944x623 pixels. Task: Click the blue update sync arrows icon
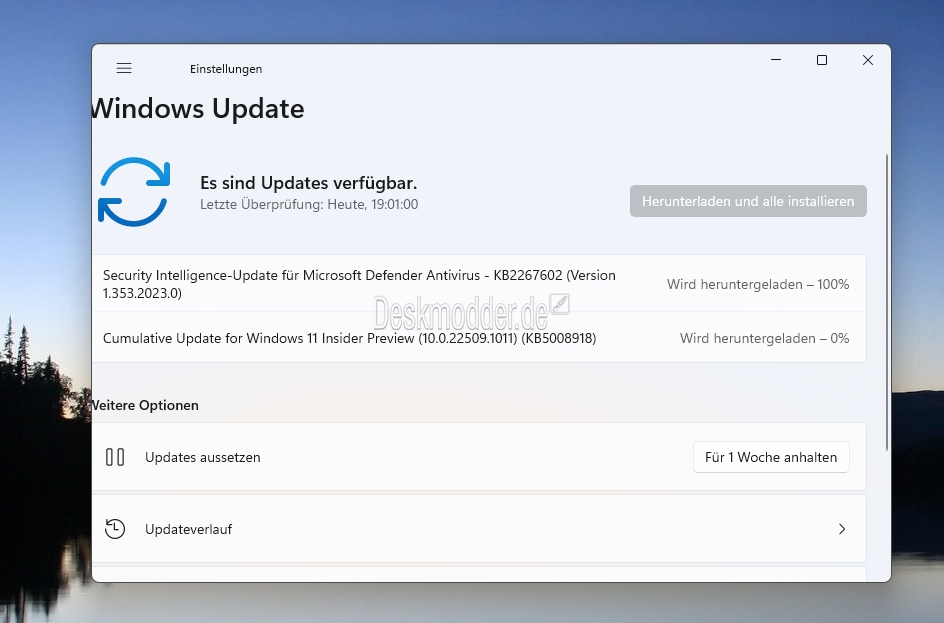pyautogui.click(x=134, y=192)
